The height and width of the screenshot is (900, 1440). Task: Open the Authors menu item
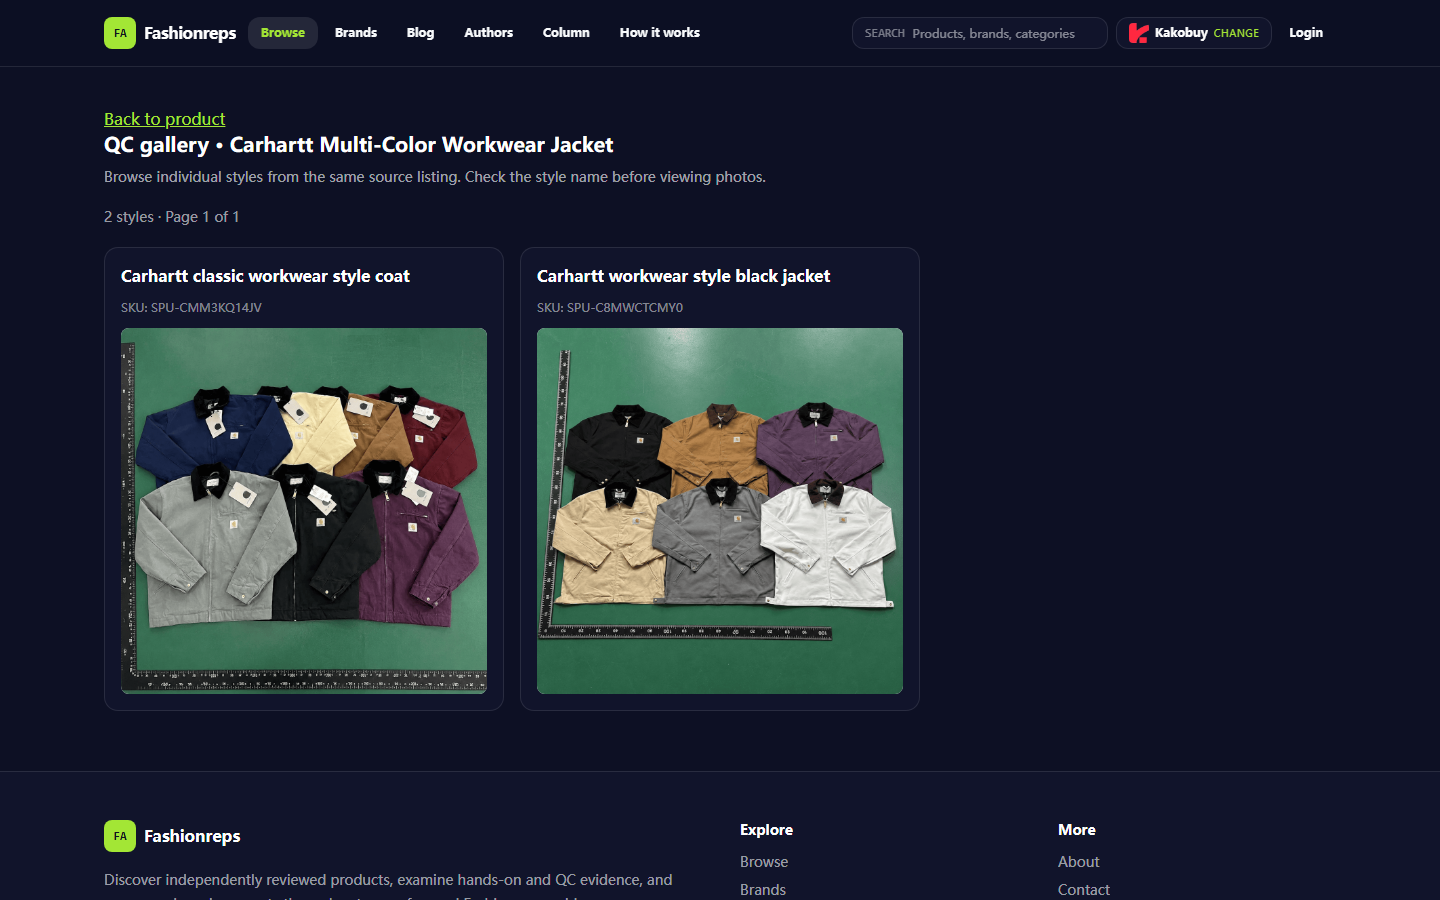click(488, 33)
